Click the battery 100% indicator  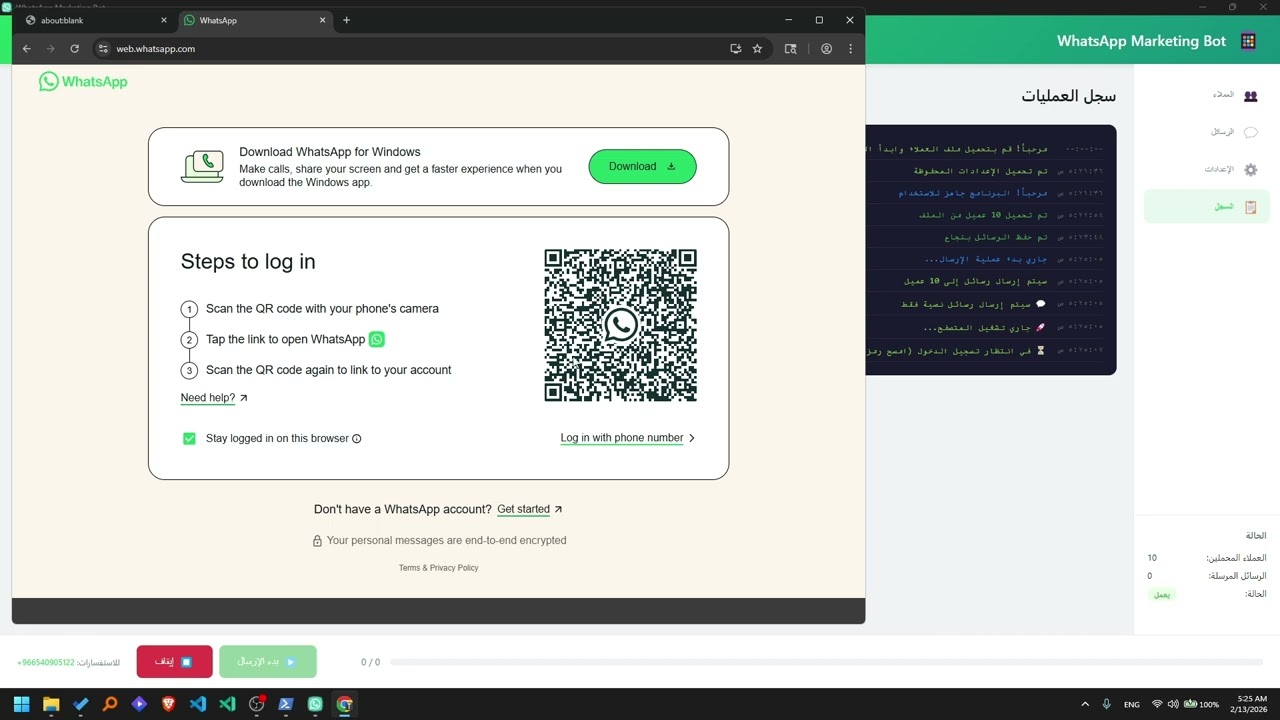click(1202, 704)
